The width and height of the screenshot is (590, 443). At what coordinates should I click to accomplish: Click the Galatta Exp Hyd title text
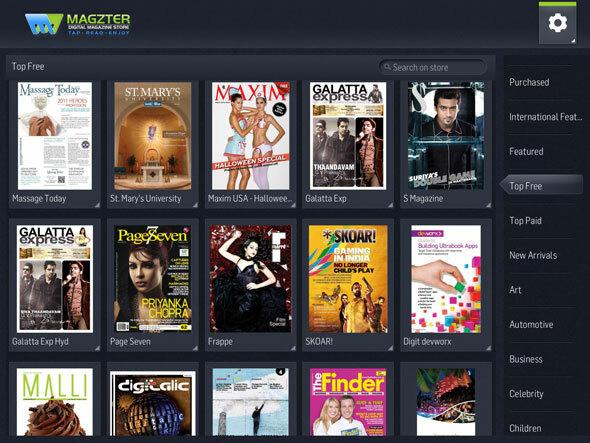point(40,341)
